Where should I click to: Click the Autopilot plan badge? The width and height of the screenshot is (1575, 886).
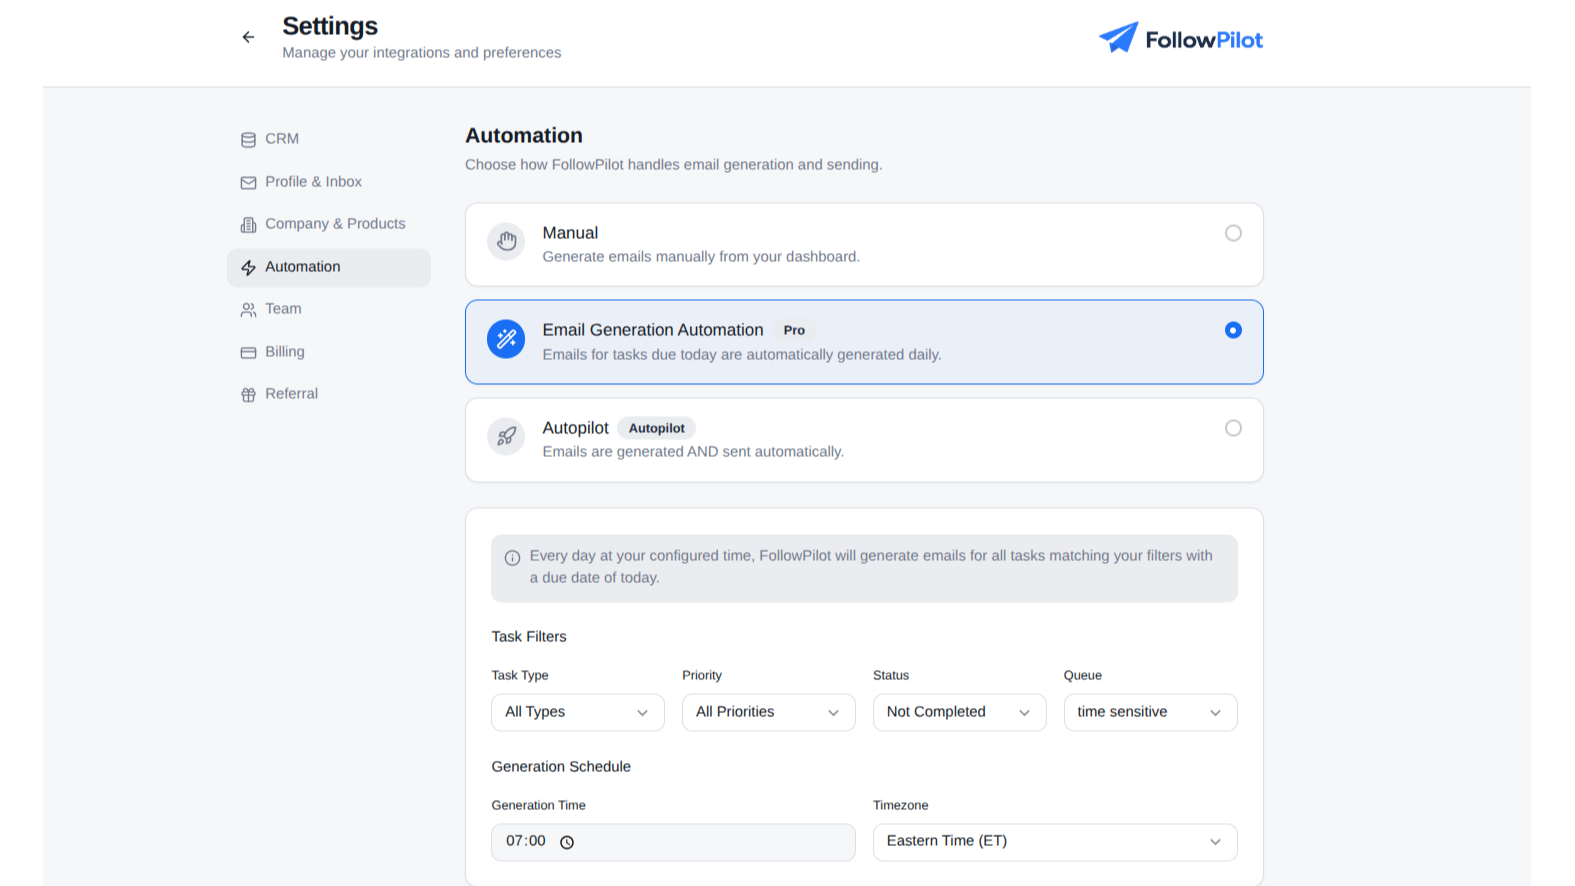(x=657, y=428)
